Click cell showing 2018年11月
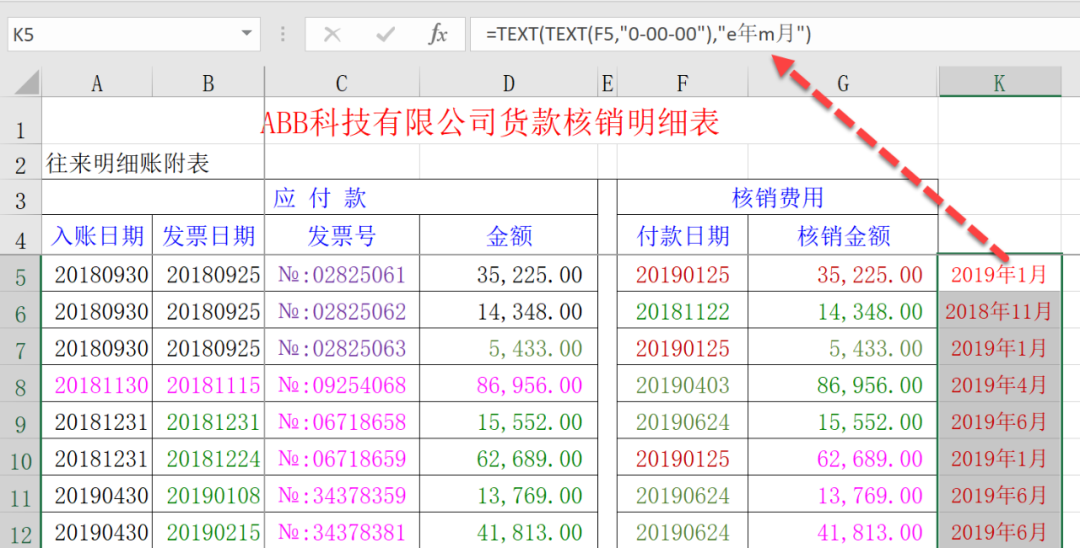 coord(999,311)
